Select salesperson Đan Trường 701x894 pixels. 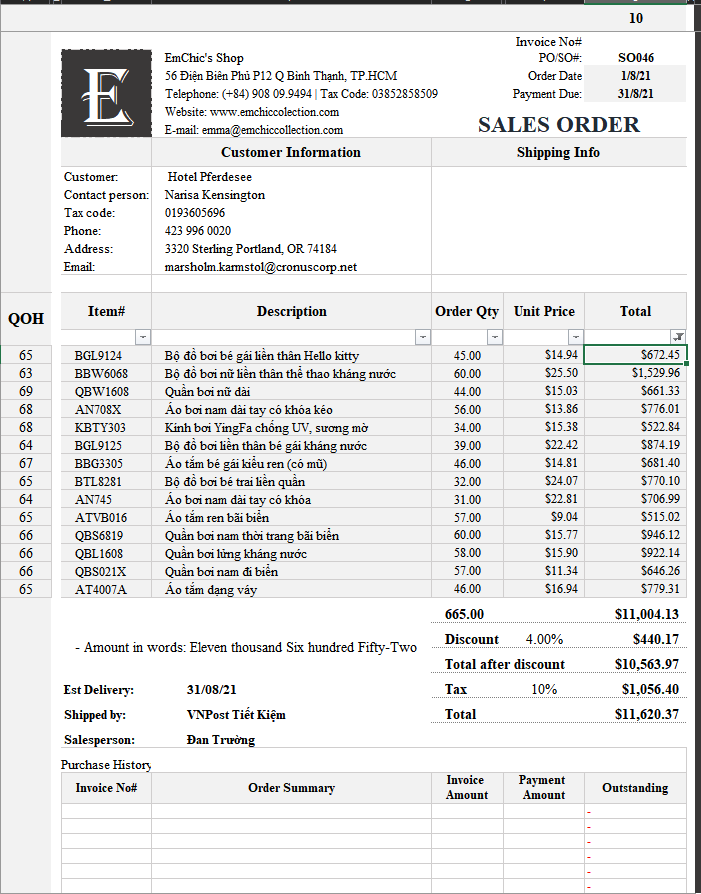pyautogui.click(x=221, y=739)
